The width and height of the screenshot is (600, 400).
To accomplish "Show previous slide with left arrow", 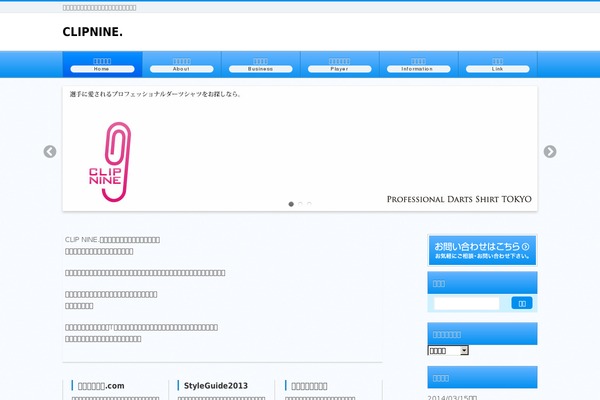I will [50, 152].
